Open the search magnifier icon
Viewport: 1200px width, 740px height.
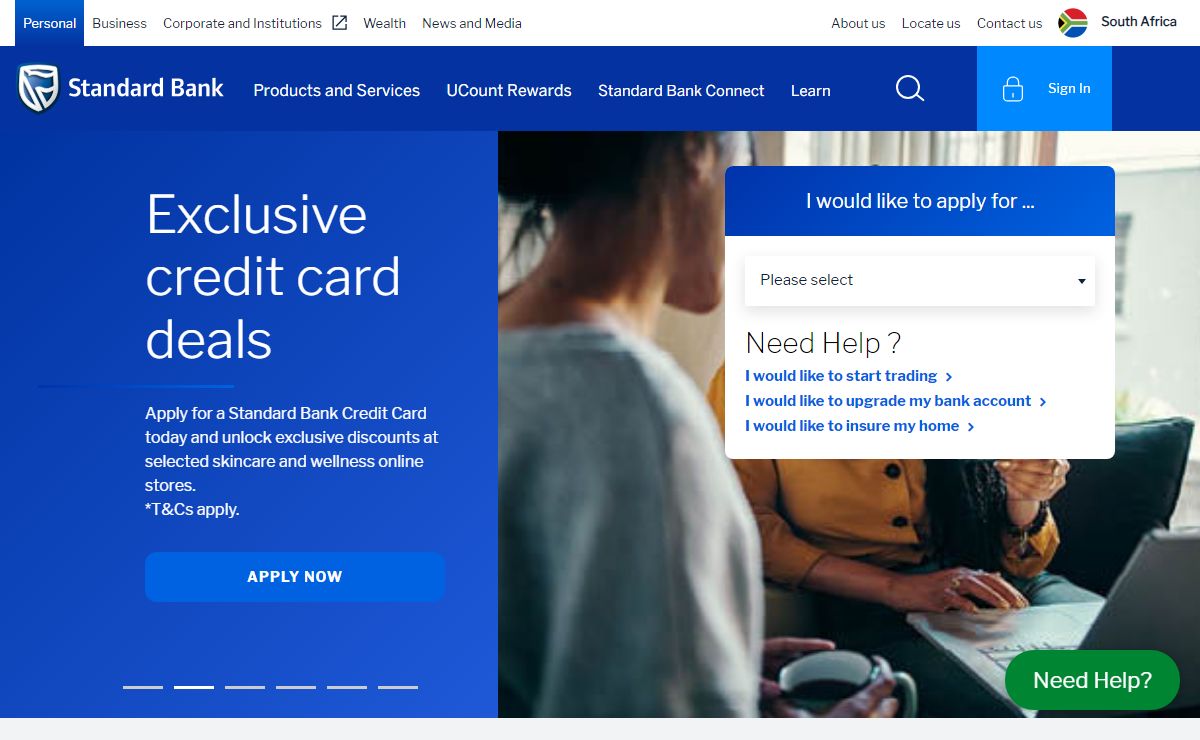(x=910, y=89)
